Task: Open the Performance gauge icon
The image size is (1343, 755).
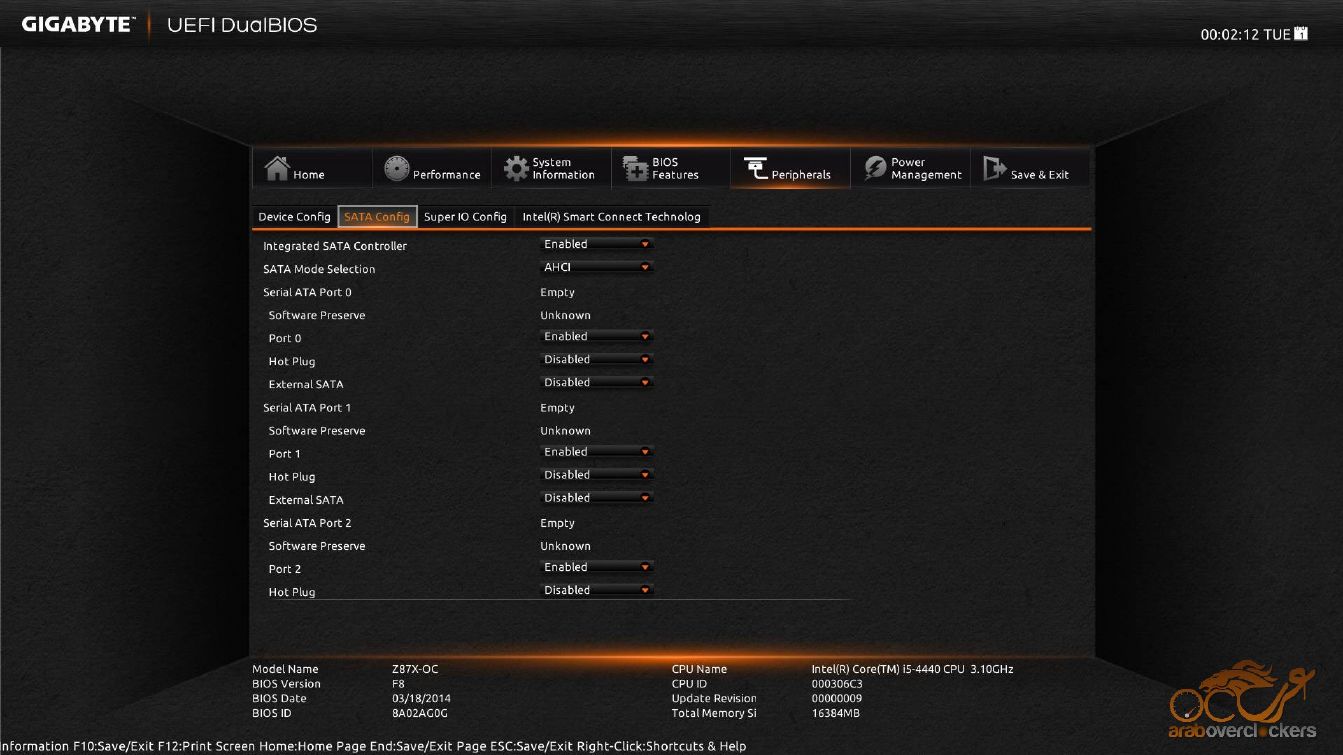Action: (x=397, y=169)
